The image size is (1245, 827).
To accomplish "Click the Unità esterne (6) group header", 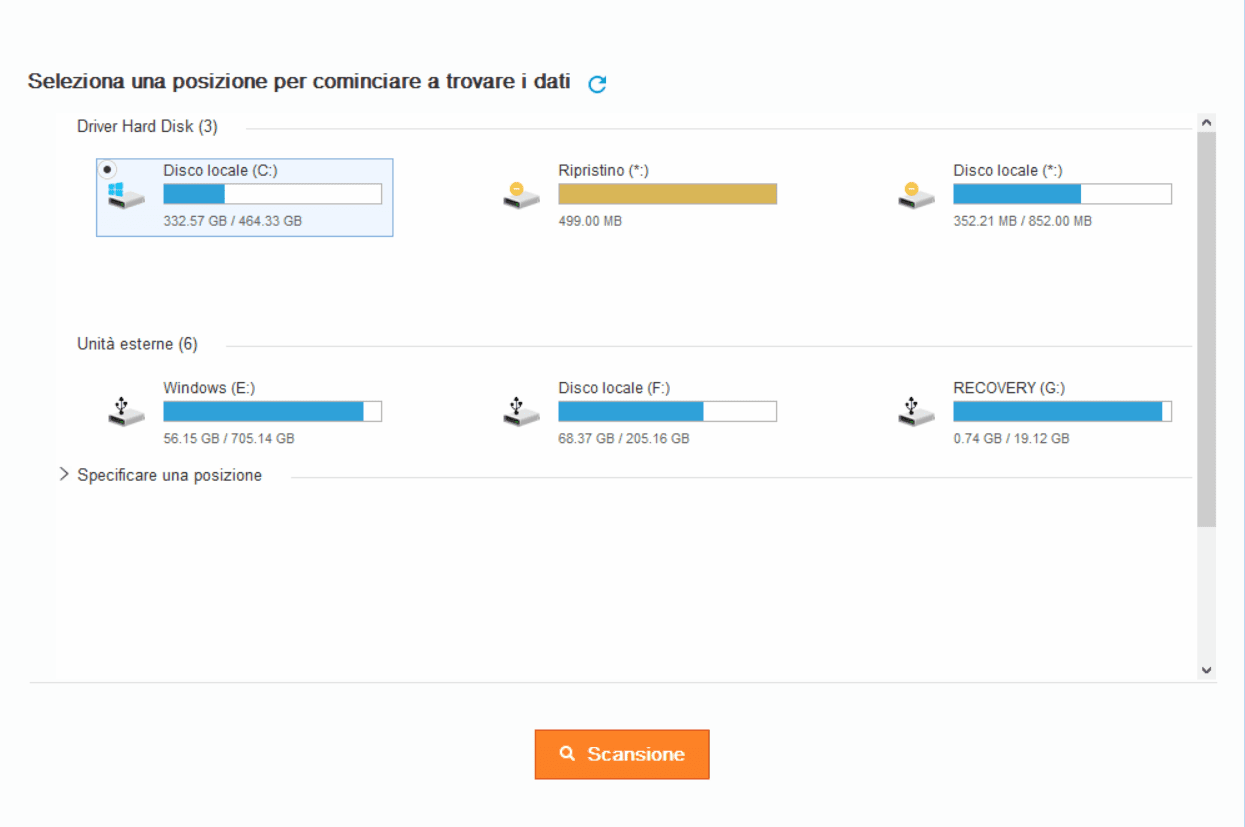I will click(x=137, y=345).
